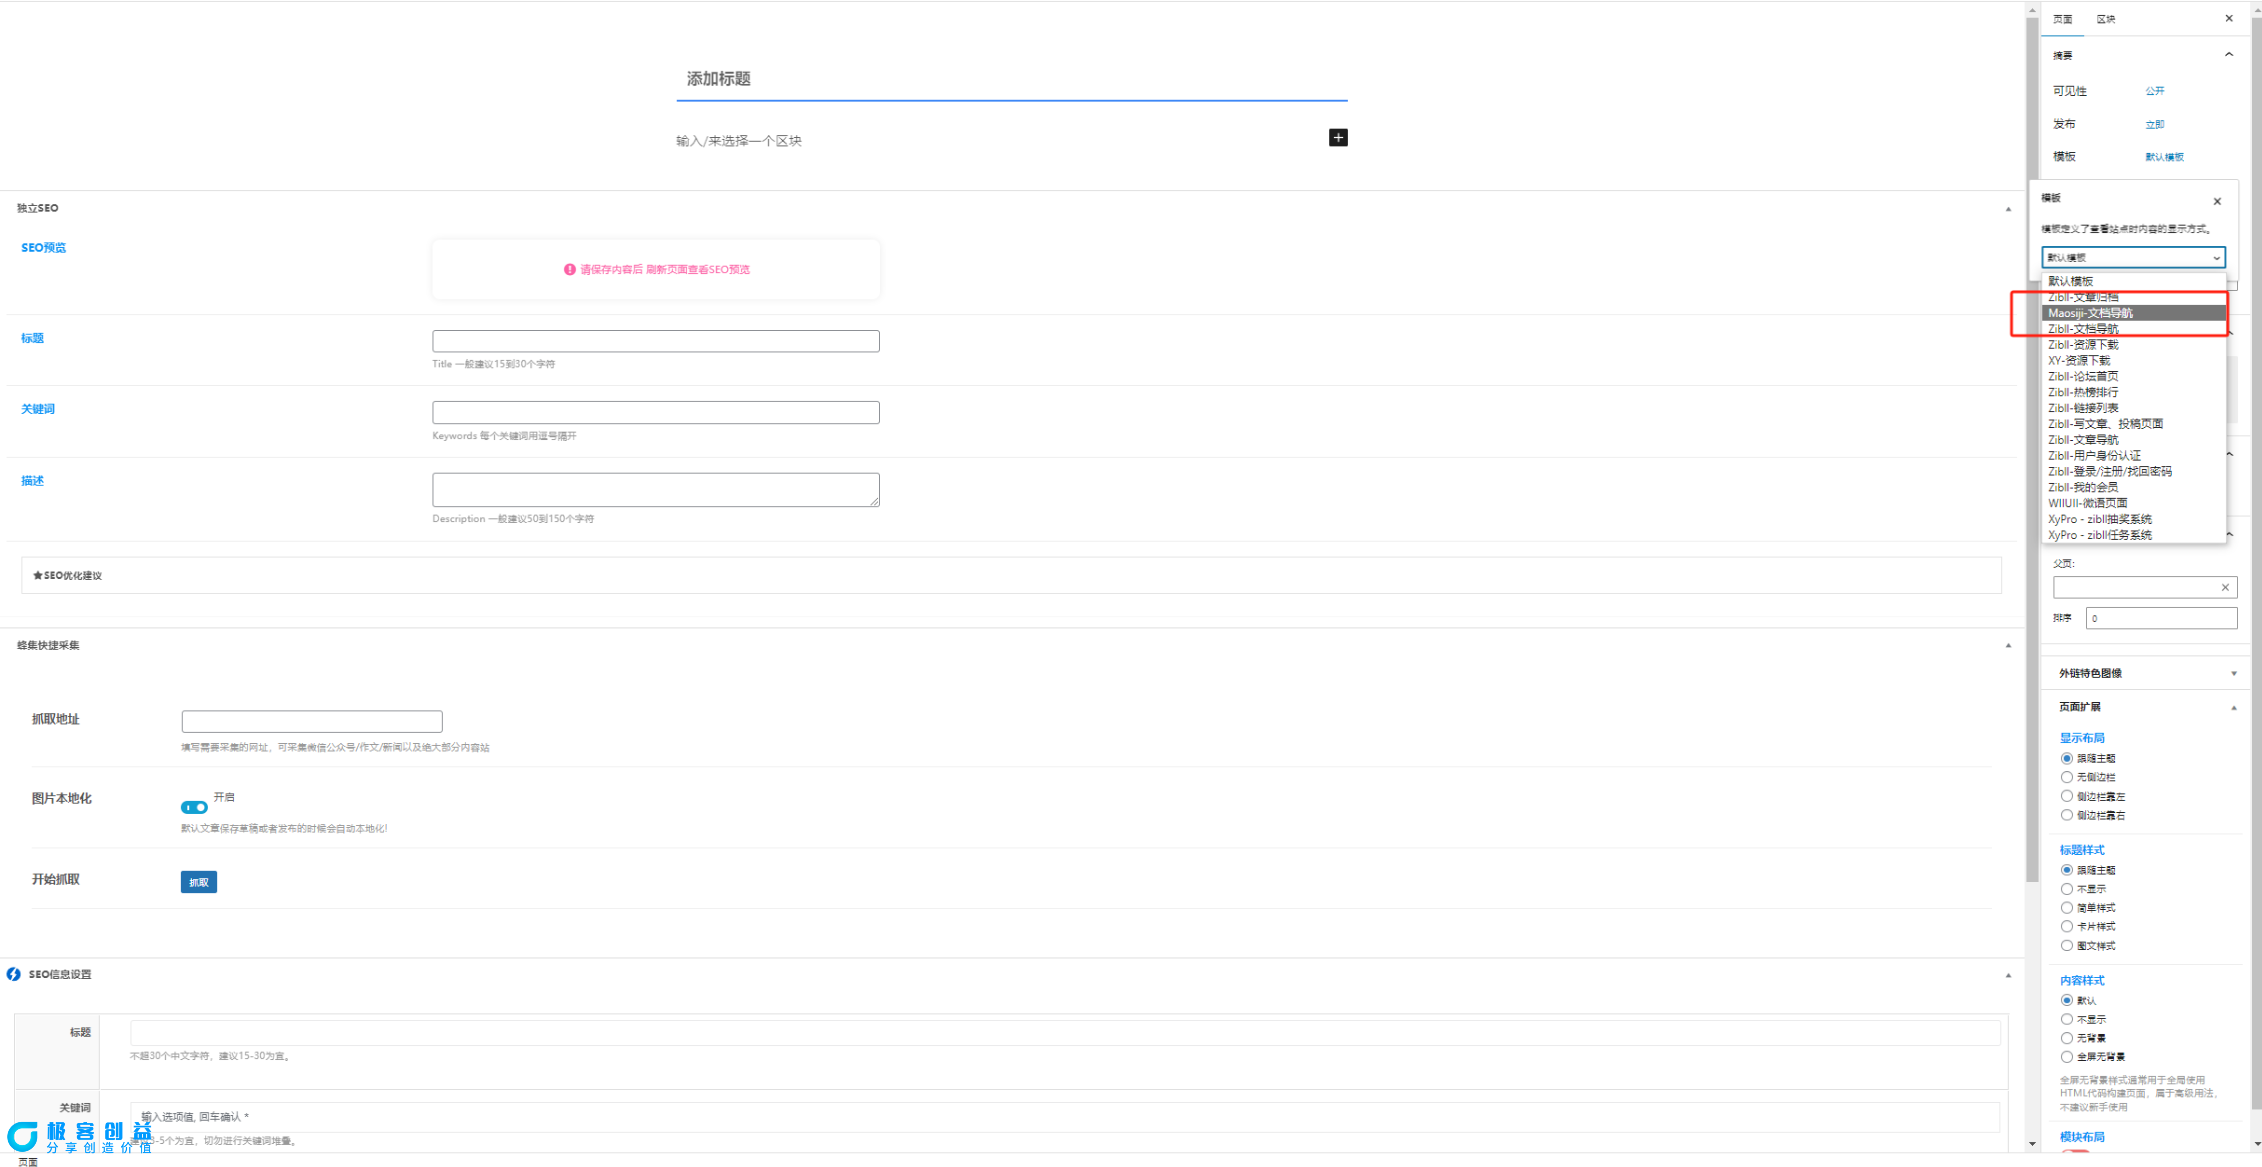2262x1167 pixels.
Task: Open the 默认模板 template dropdown
Action: [x=2132, y=258]
